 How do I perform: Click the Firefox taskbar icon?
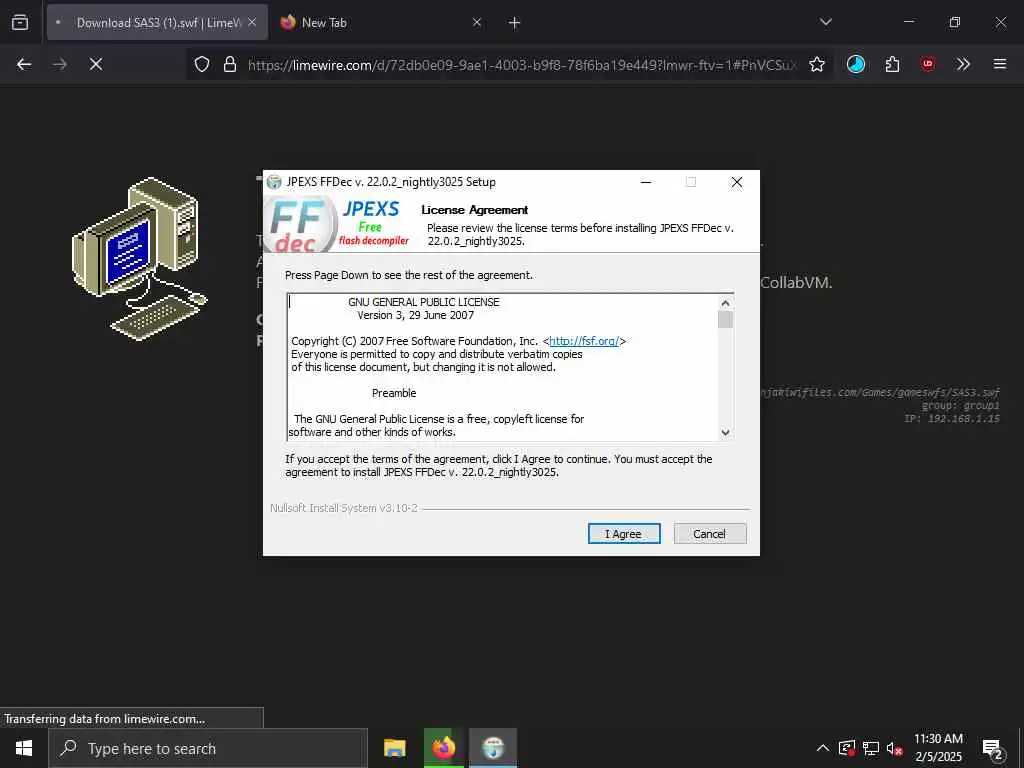(443, 748)
